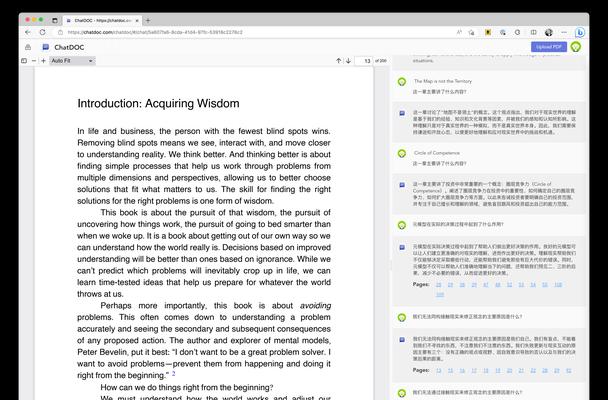Open the green user avatar beside Upload PDF
This screenshot has height=400, width=608.
pos(576,47)
